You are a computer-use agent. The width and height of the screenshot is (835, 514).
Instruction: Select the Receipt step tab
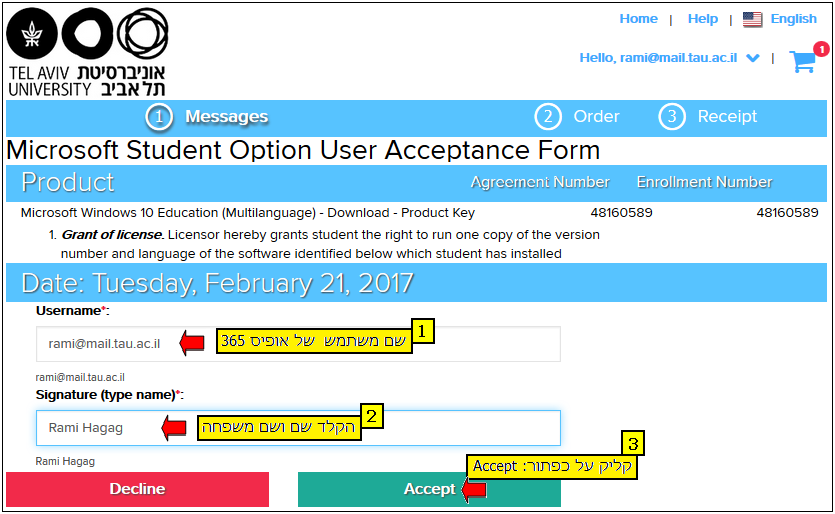727,116
